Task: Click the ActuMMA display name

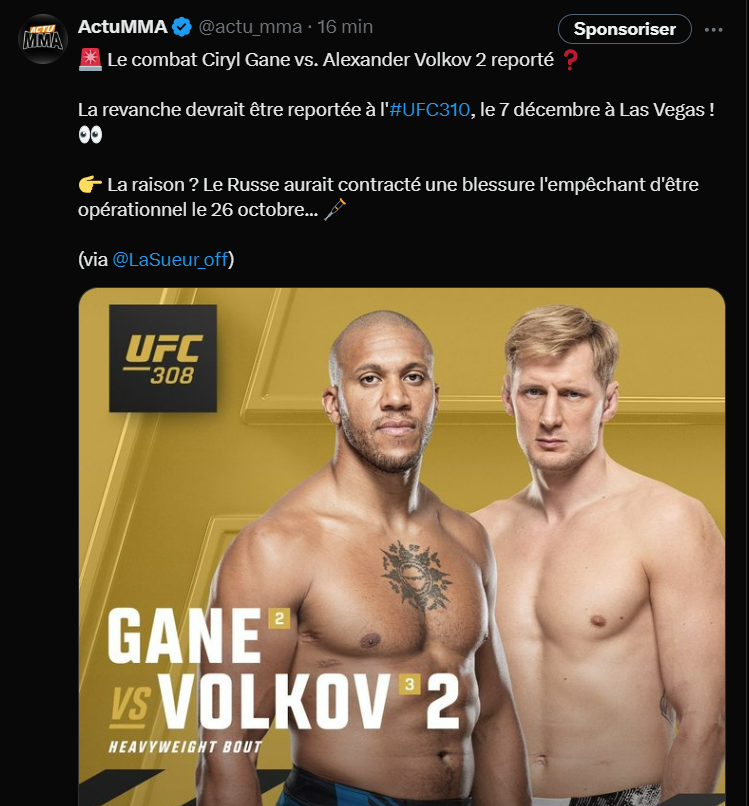Action: pos(122,27)
